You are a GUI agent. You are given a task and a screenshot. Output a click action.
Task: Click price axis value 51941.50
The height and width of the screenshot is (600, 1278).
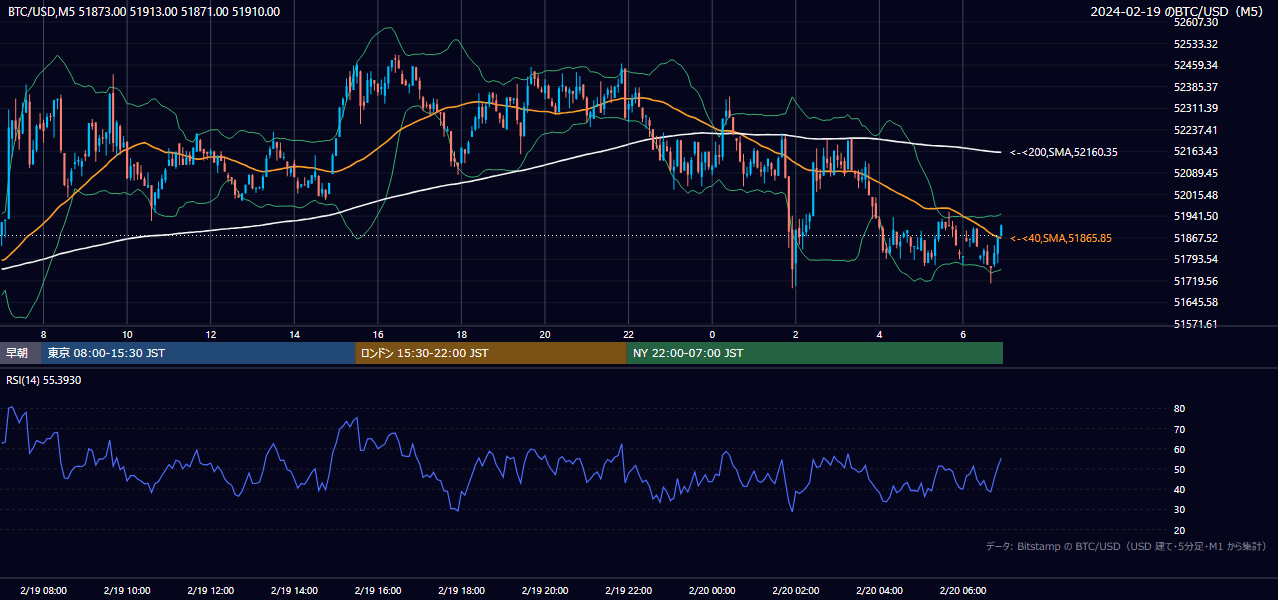click(1196, 216)
